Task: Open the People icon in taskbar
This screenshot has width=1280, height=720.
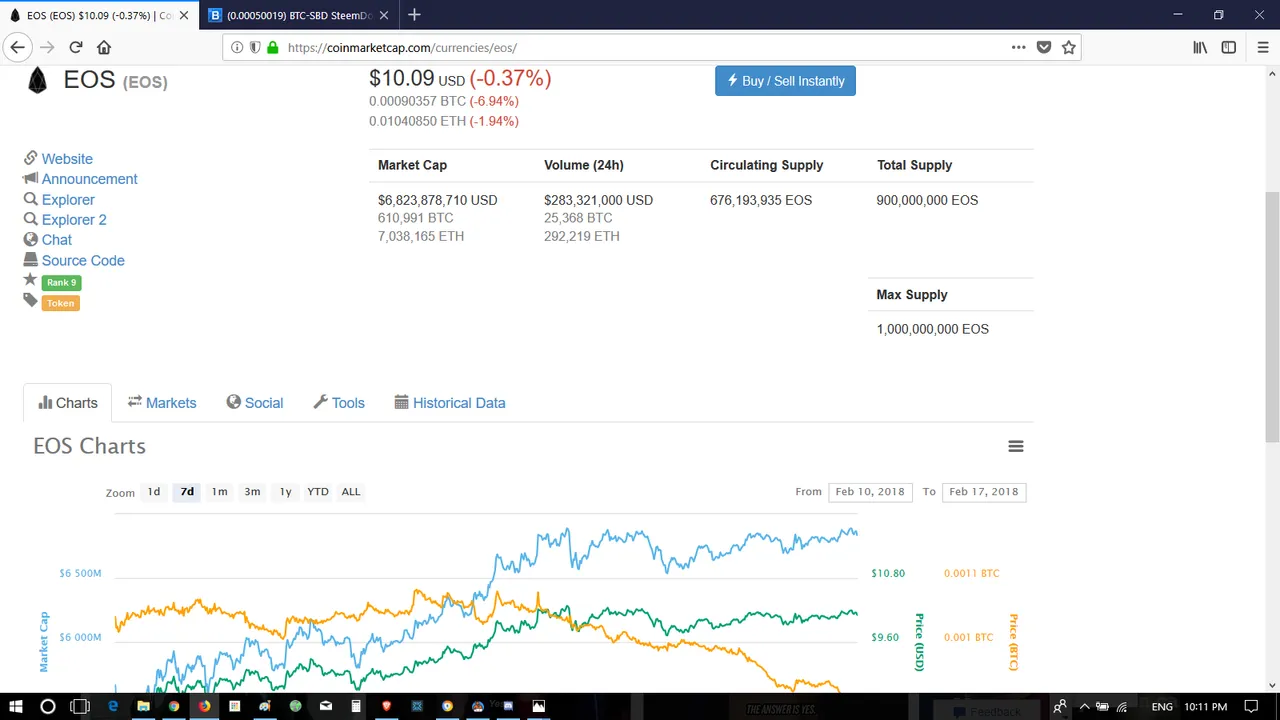Action: [1060, 707]
